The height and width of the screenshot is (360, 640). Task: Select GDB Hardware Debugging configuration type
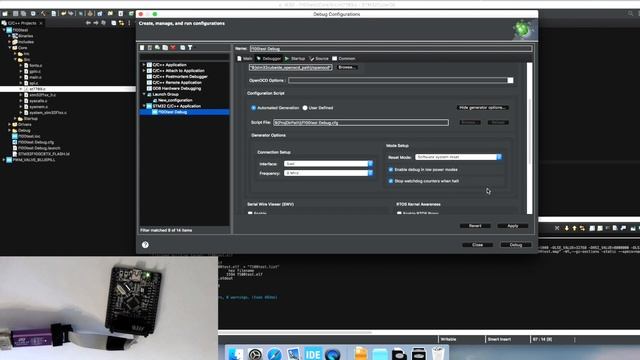pos(176,88)
